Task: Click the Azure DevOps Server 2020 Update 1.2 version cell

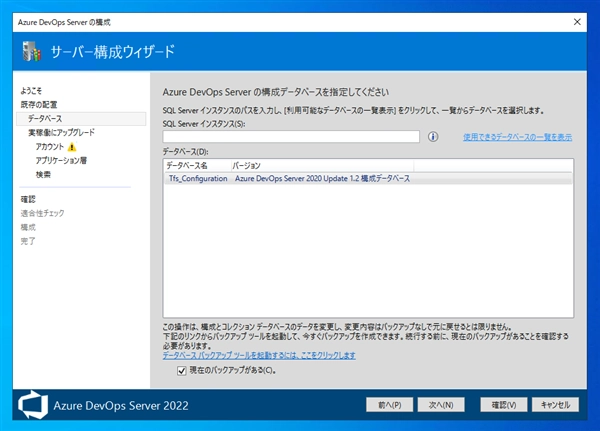Action: (x=322, y=178)
